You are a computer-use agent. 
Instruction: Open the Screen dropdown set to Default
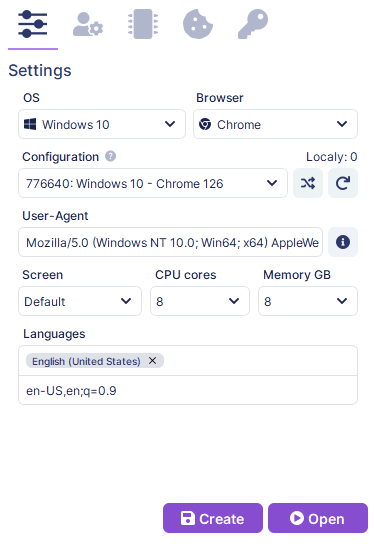point(80,301)
